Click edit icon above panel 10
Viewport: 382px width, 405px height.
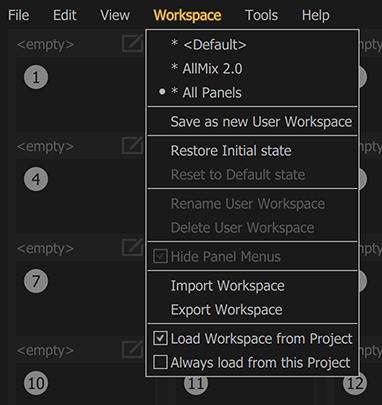[x=132, y=349]
